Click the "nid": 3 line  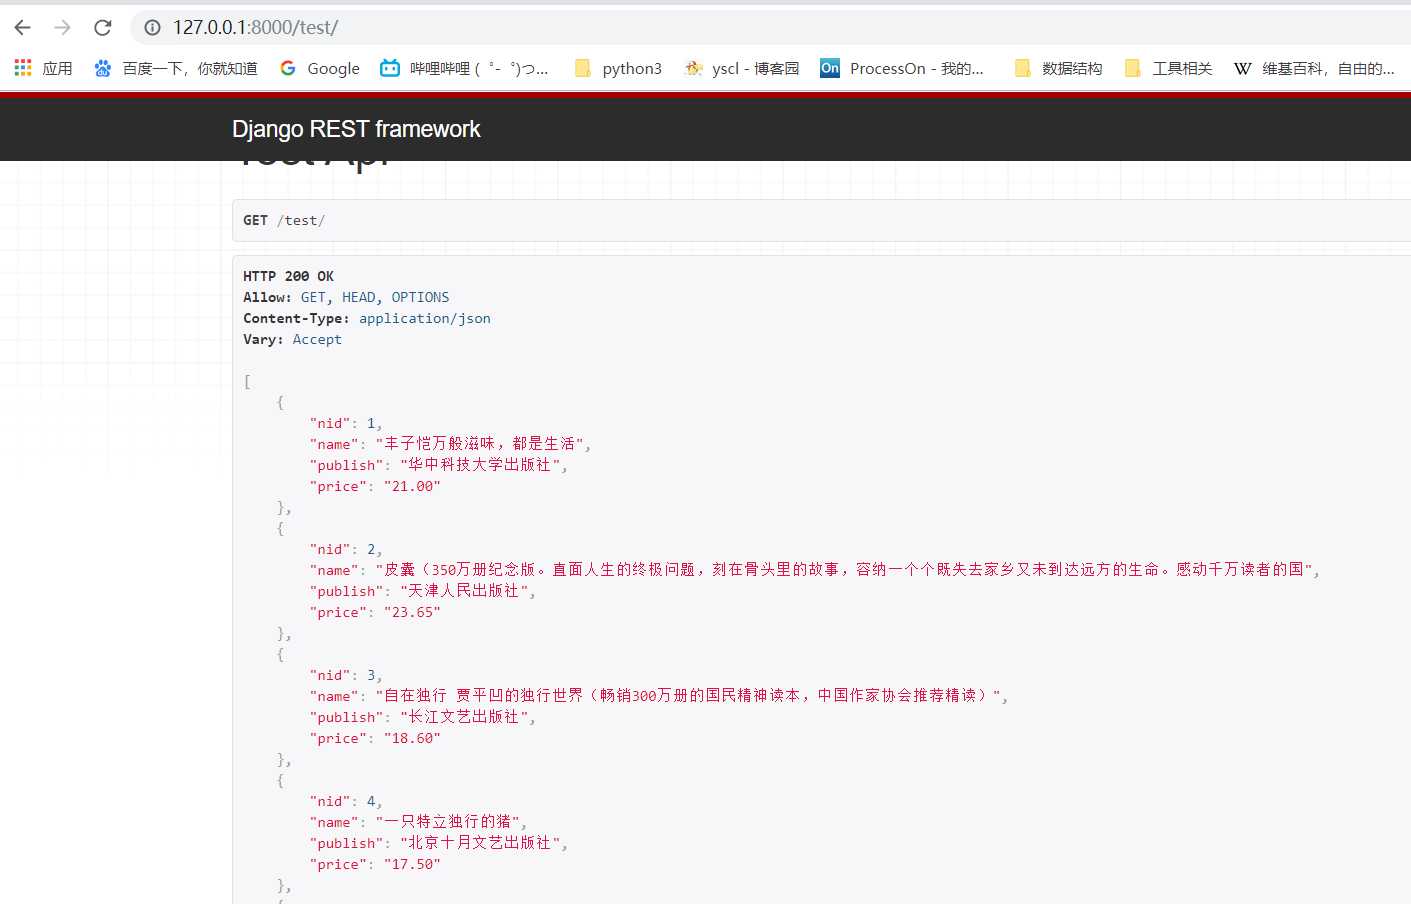pos(346,675)
